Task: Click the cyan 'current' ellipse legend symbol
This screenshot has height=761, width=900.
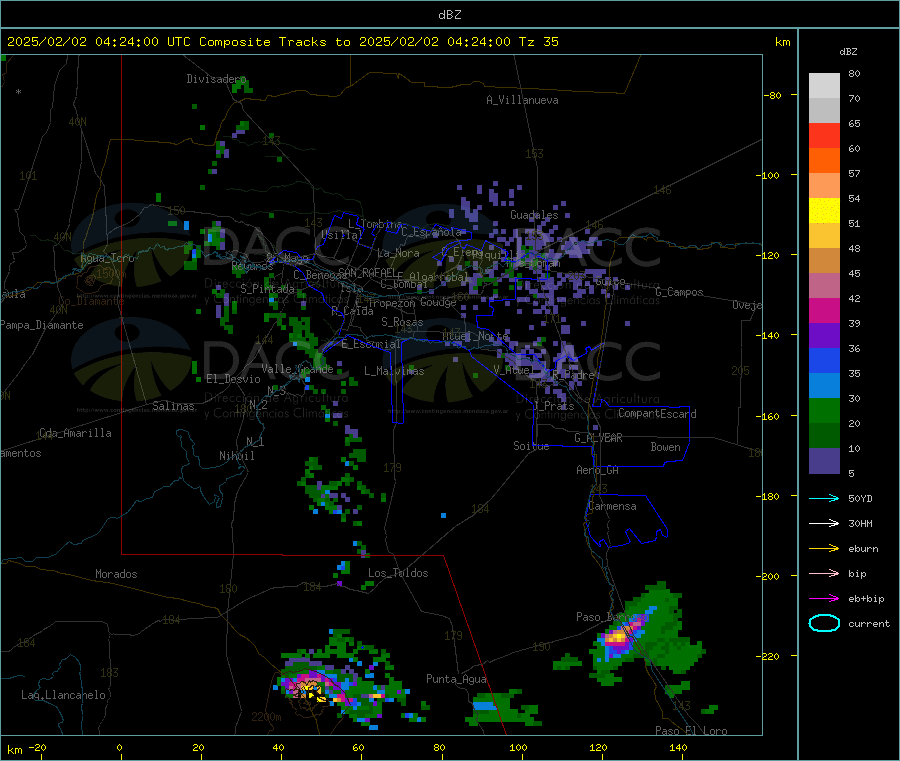Action: (x=824, y=623)
